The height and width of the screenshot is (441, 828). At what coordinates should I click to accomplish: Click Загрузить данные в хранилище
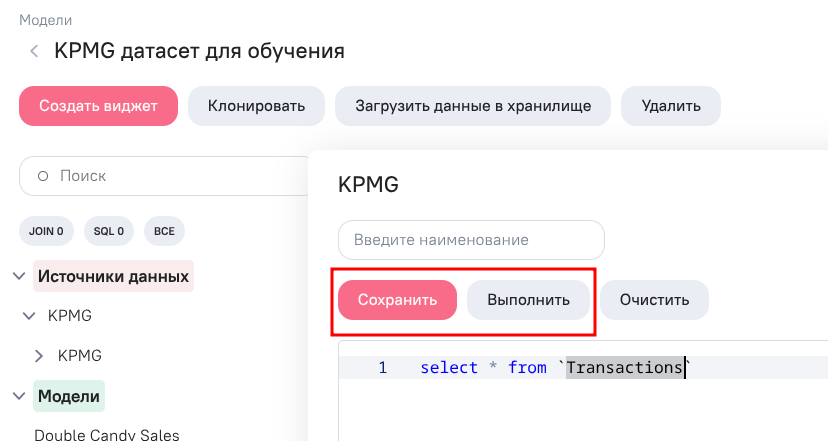point(473,106)
